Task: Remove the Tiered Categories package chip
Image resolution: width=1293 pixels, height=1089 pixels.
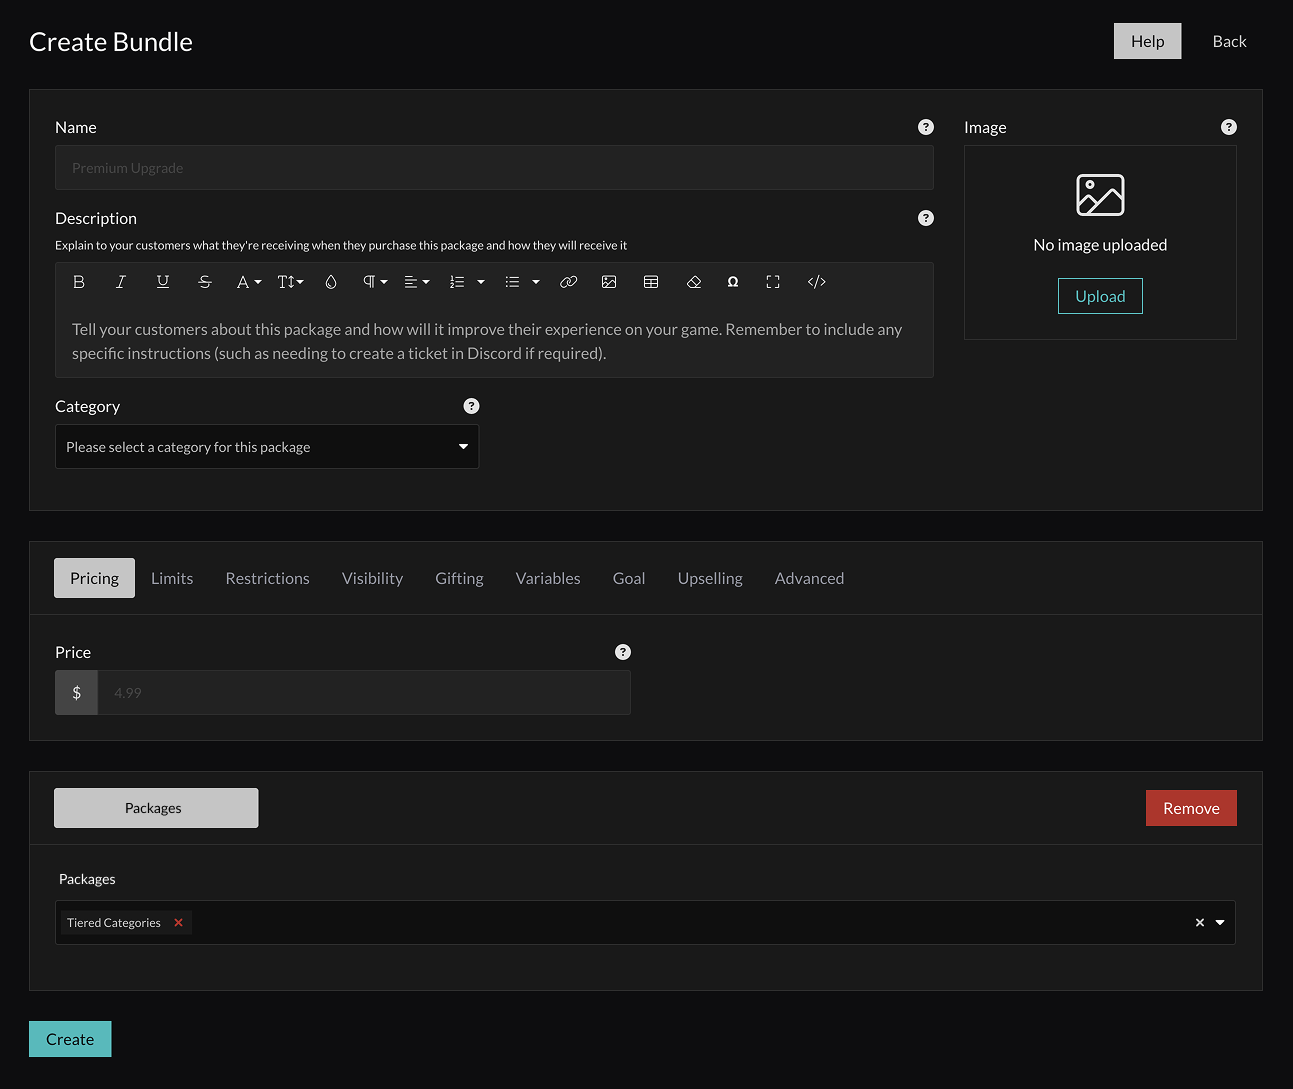Action: pyautogui.click(x=178, y=922)
